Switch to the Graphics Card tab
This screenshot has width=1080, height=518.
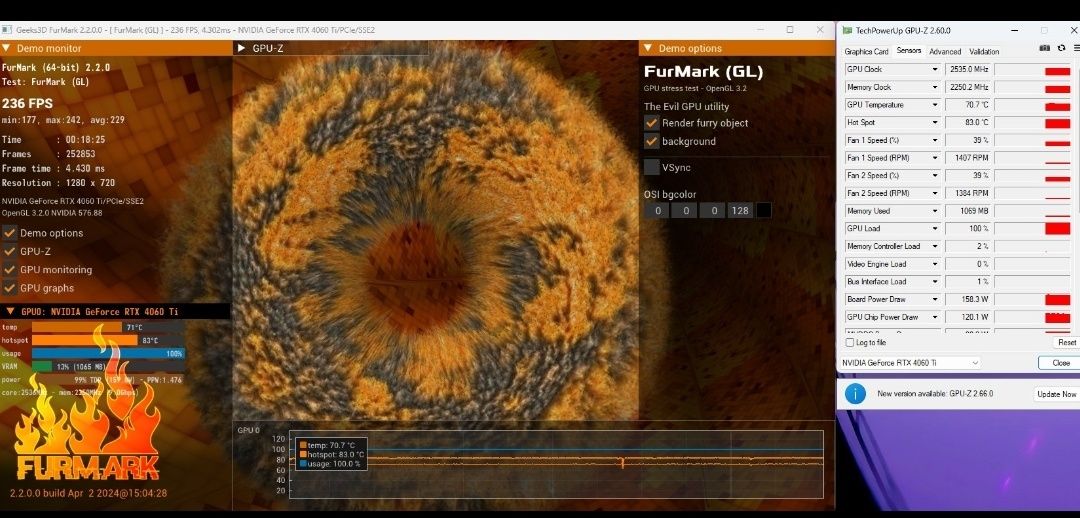coord(866,52)
